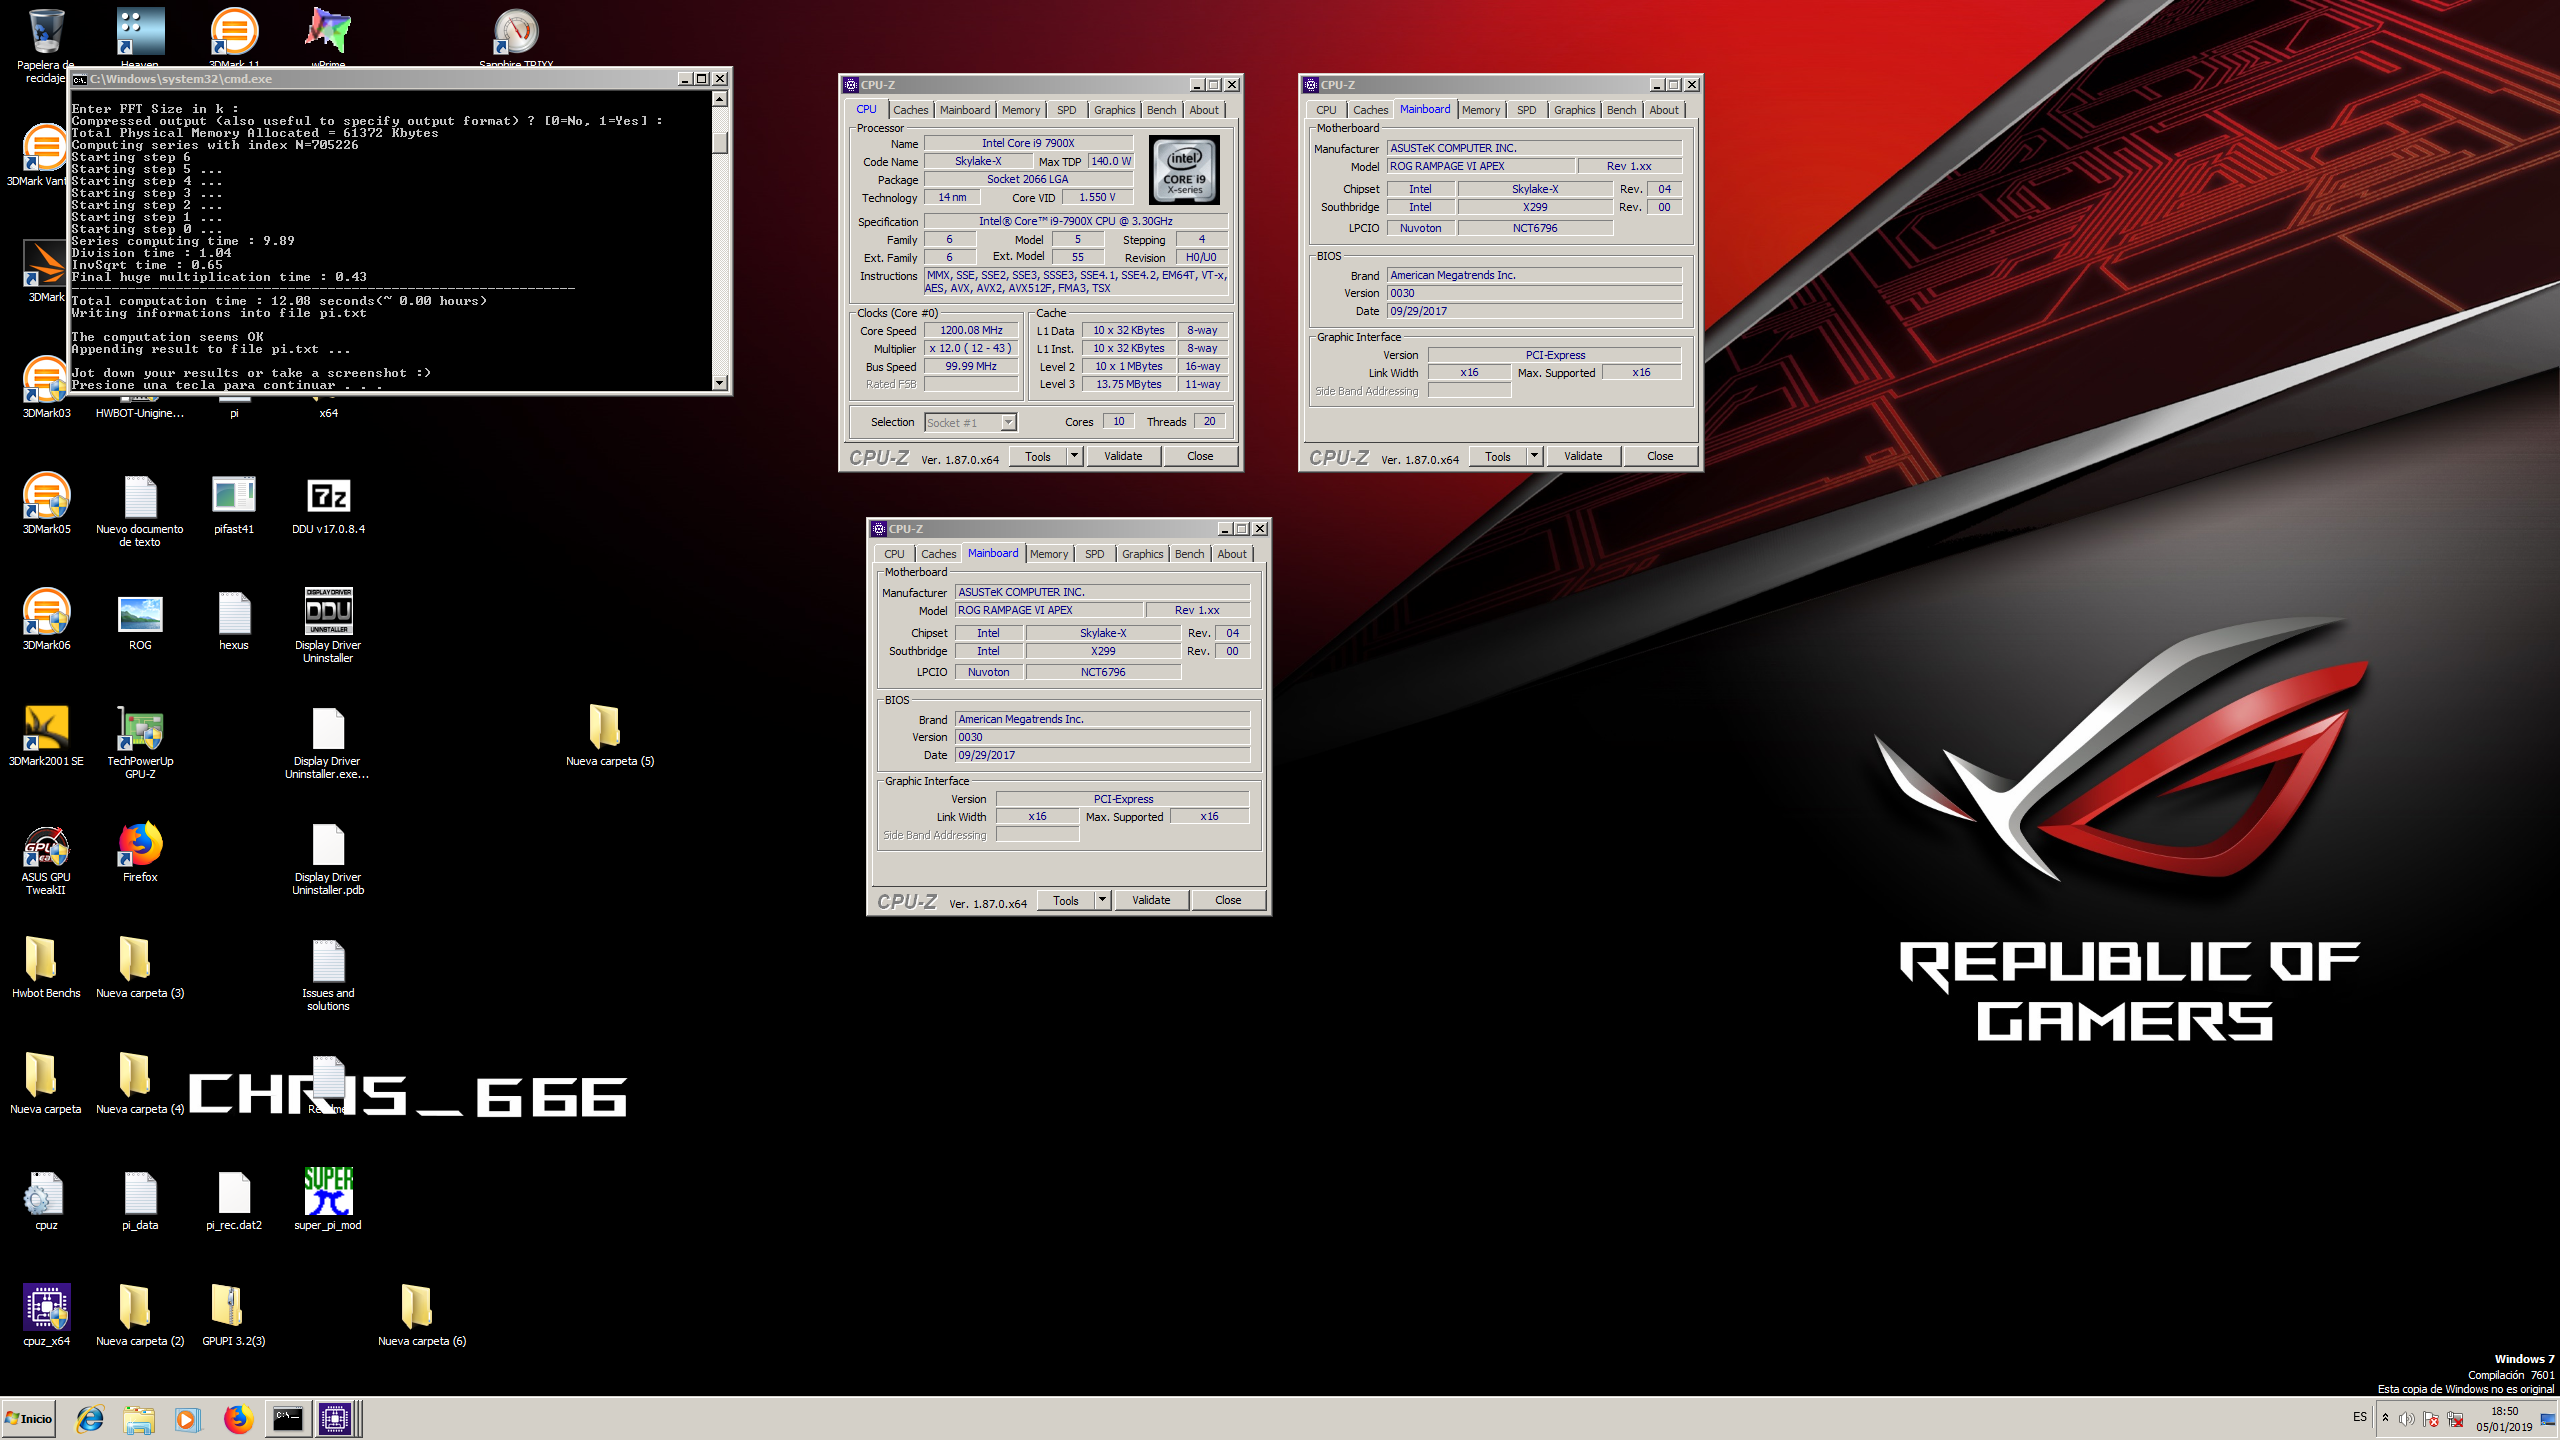Show hidden system tray icons
This screenshot has height=1440, width=2560.
point(2385,1419)
